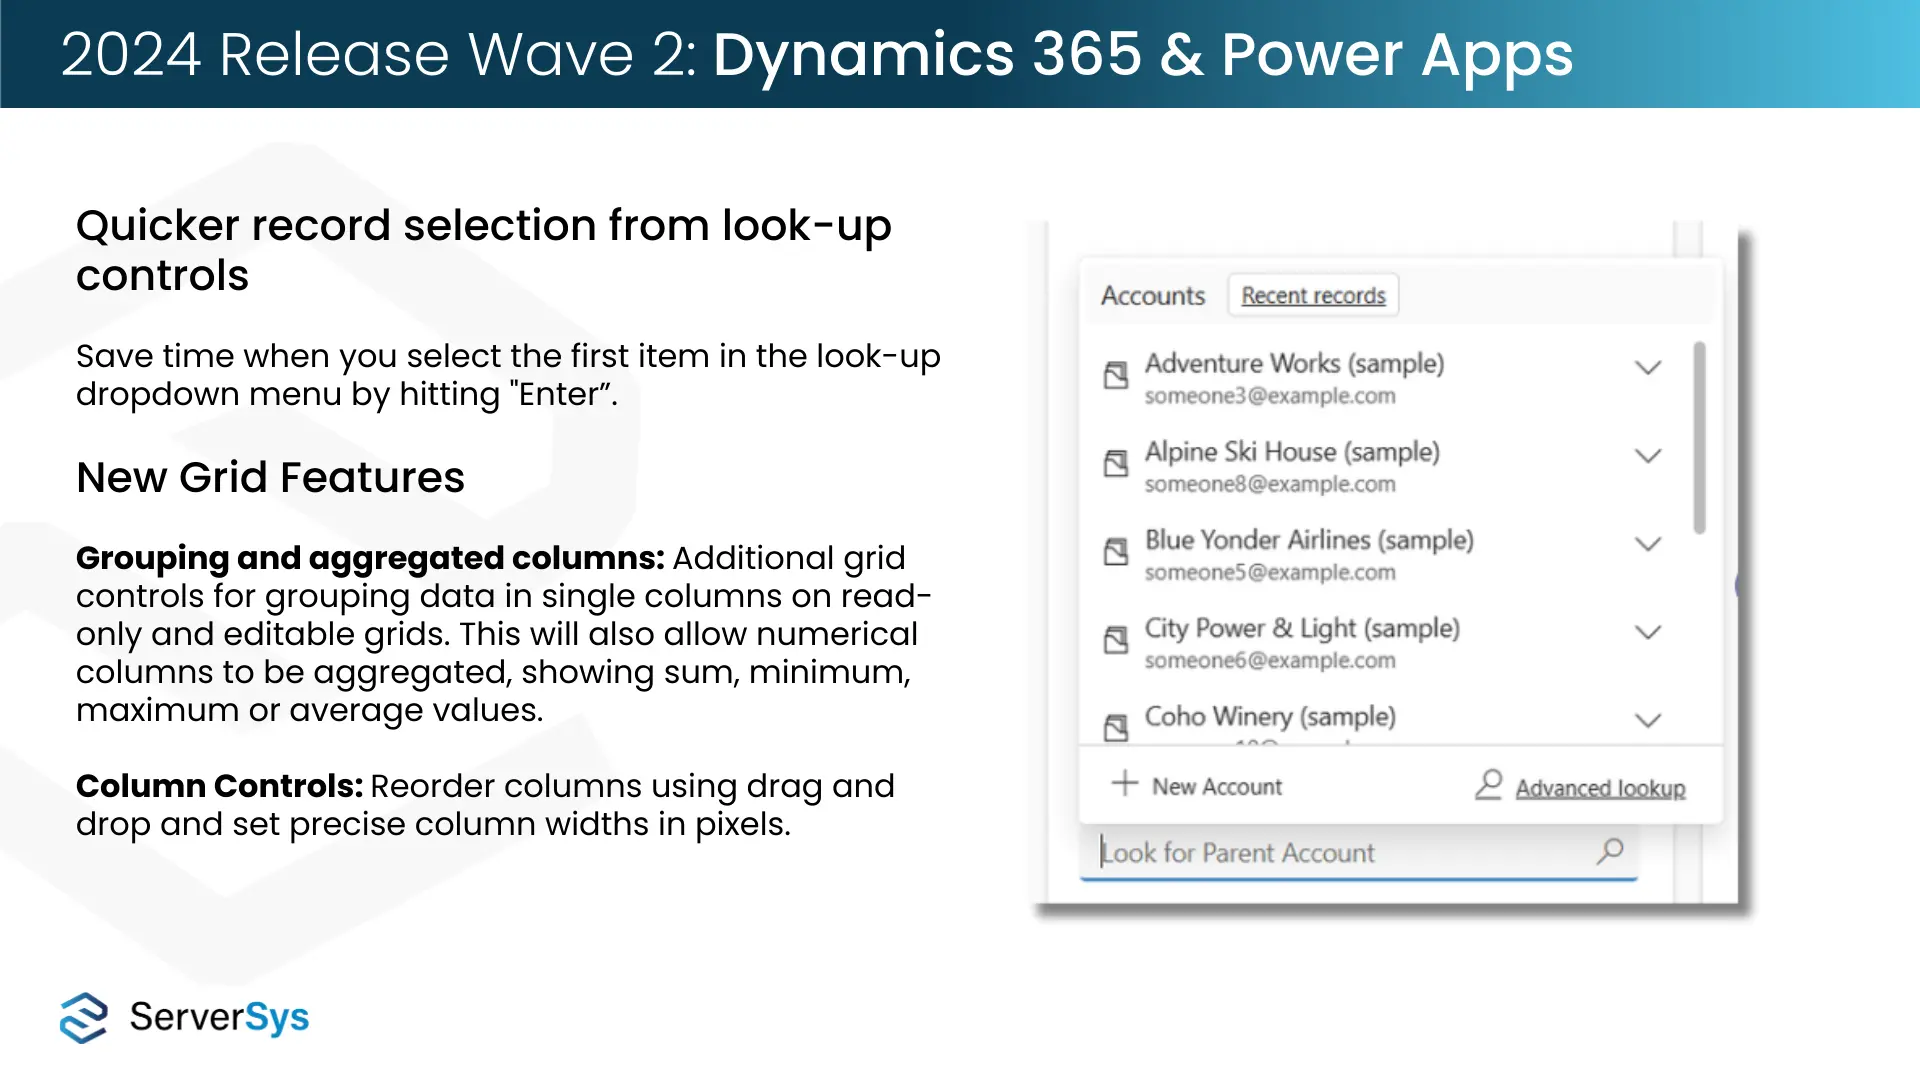Expand the City Power & Light (sample) chevron
The height and width of the screenshot is (1080, 1920).
[1648, 631]
